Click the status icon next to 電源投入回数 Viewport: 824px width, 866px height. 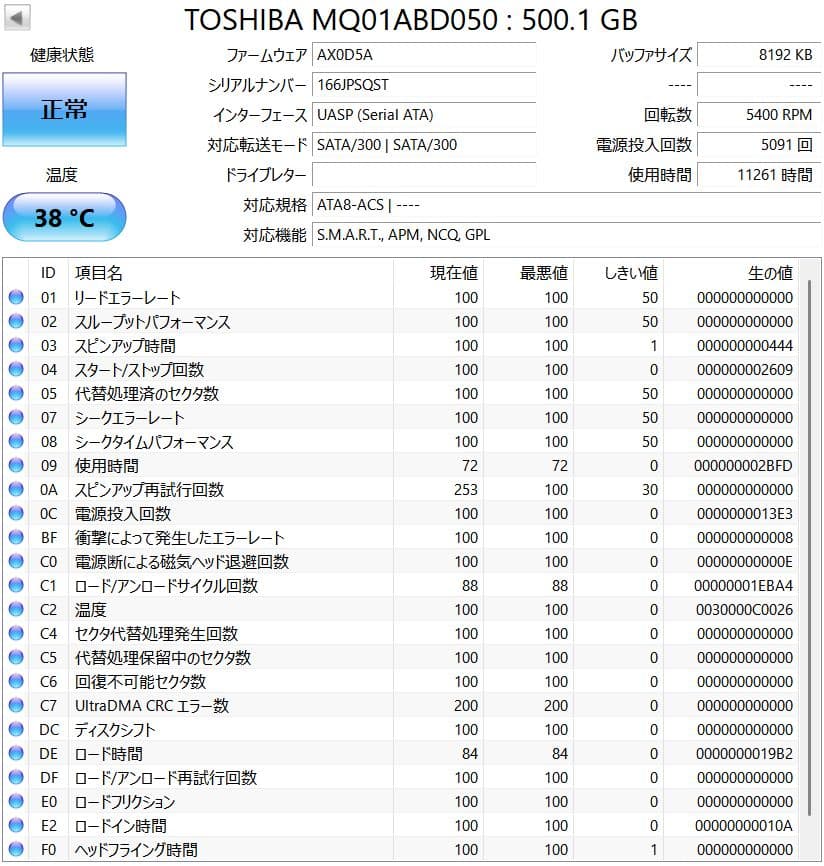pyautogui.click(x=17, y=513)
